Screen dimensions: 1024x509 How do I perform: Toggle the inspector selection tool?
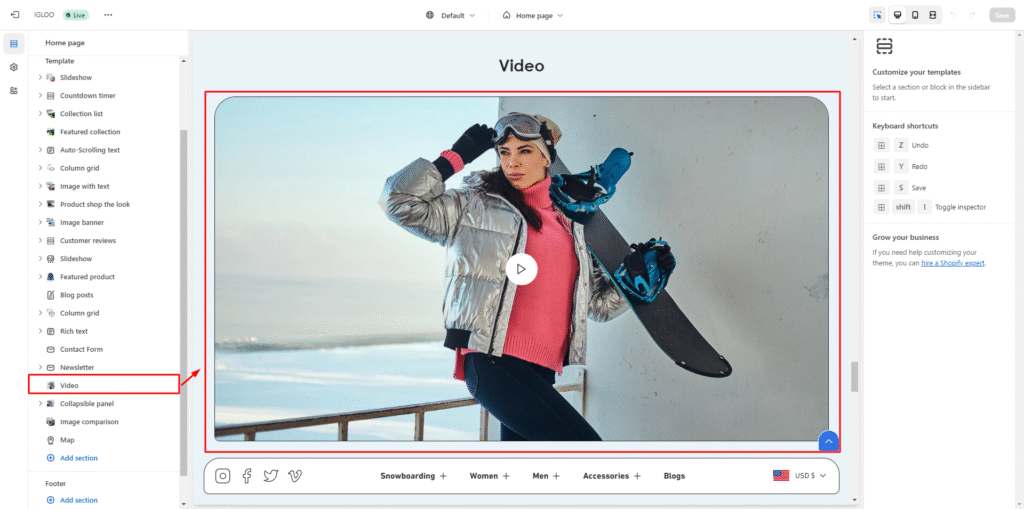[877, 15]
